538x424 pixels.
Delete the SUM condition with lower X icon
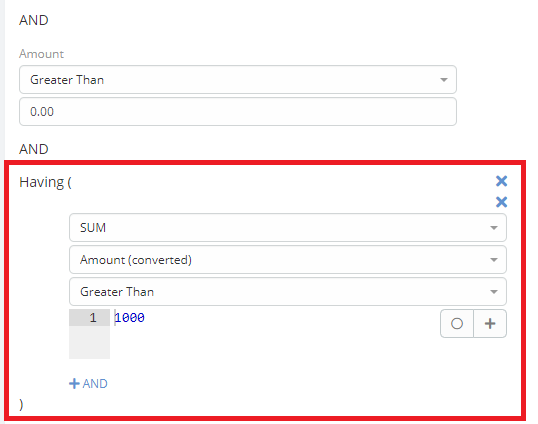[501, 202]
